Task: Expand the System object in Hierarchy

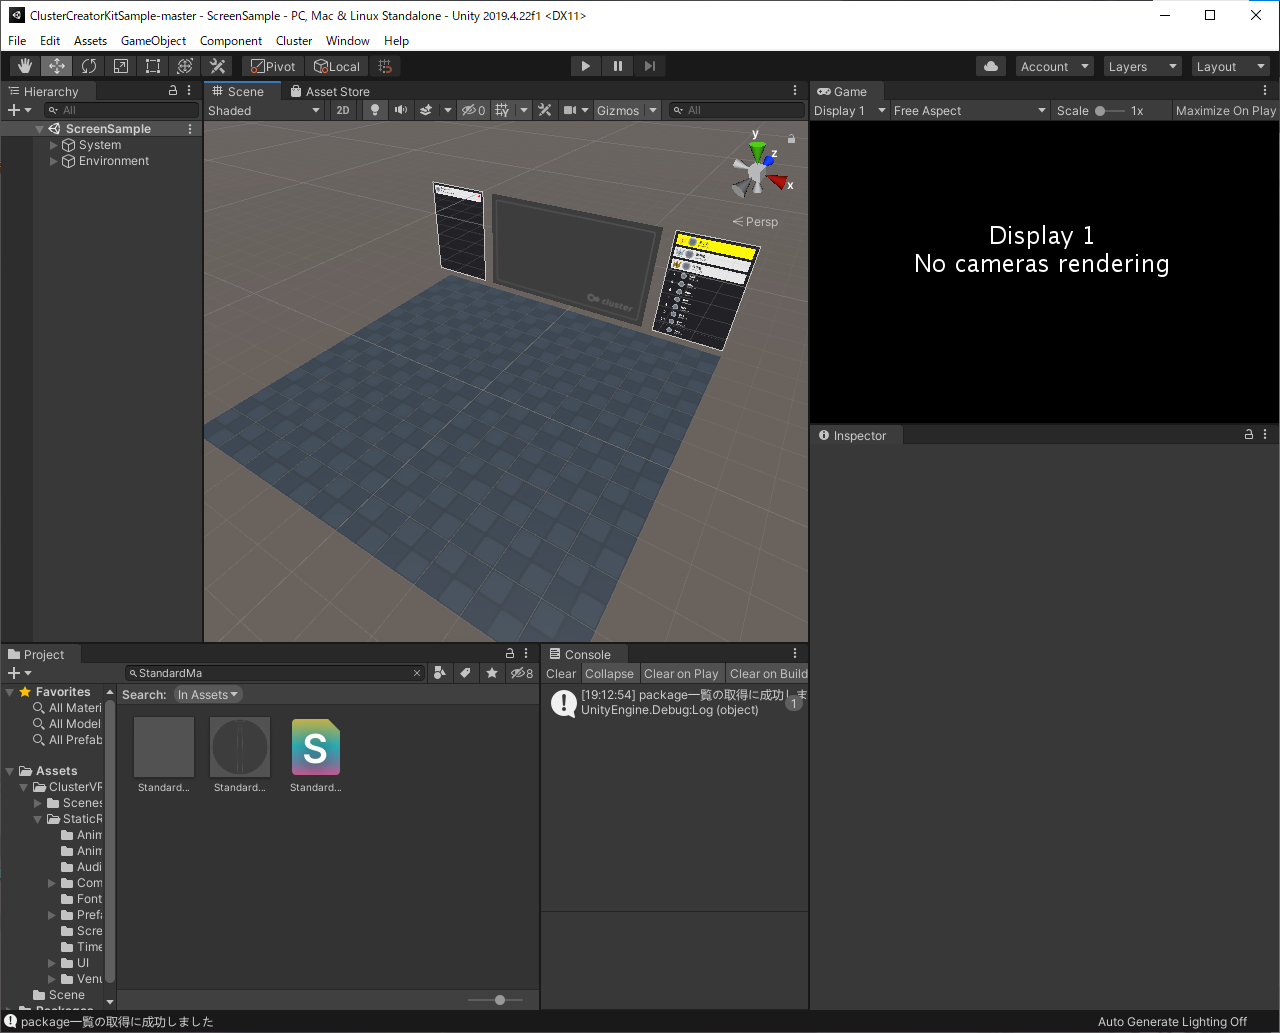Action: 53,144
